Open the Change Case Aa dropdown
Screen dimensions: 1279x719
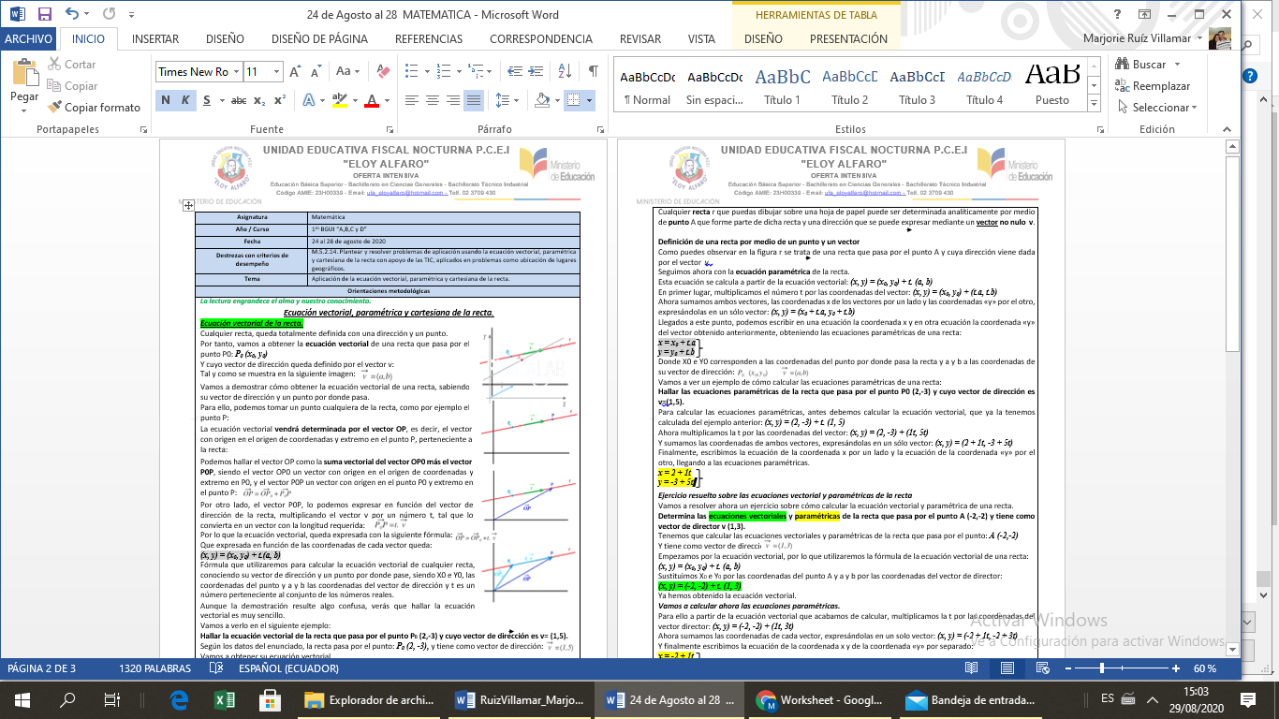coord(348,71)
